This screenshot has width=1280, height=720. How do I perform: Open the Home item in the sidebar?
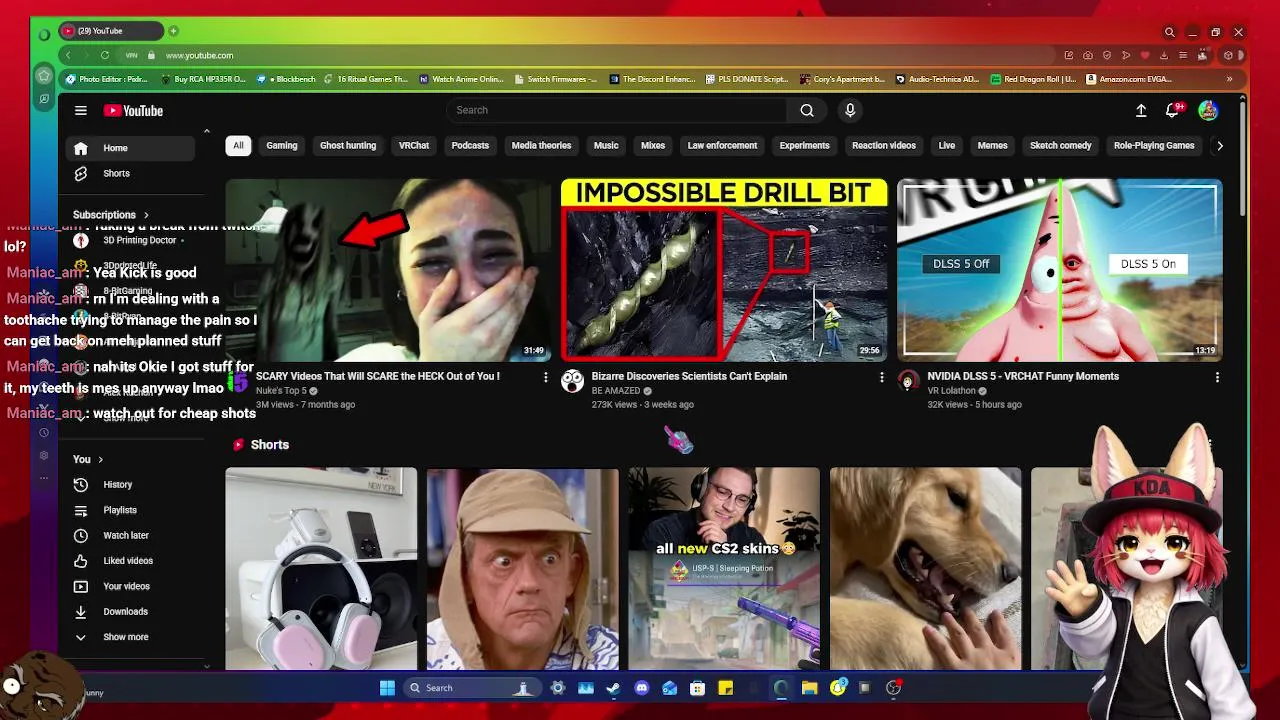pos(130,148)
